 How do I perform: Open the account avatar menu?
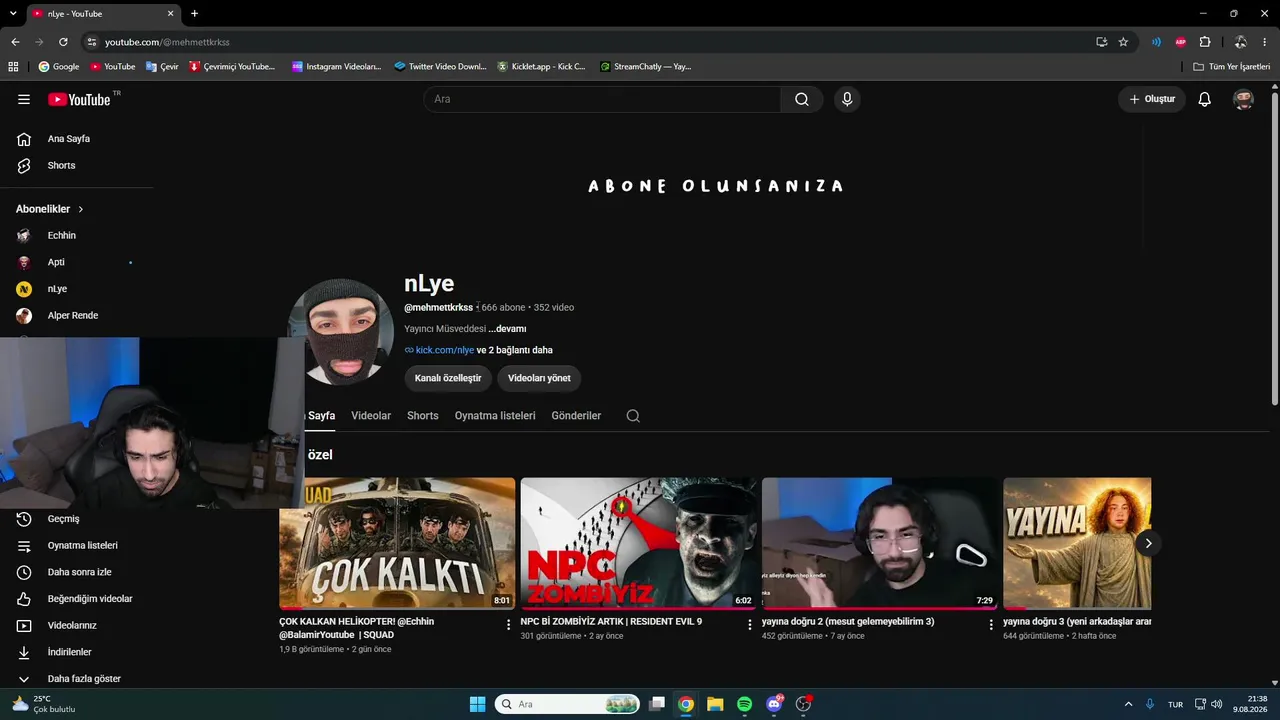(x=1243, y=99)
